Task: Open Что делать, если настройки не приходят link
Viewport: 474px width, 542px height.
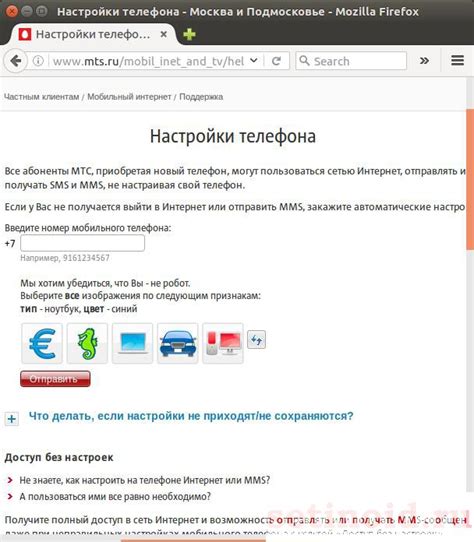Action: tap(191, 416)
